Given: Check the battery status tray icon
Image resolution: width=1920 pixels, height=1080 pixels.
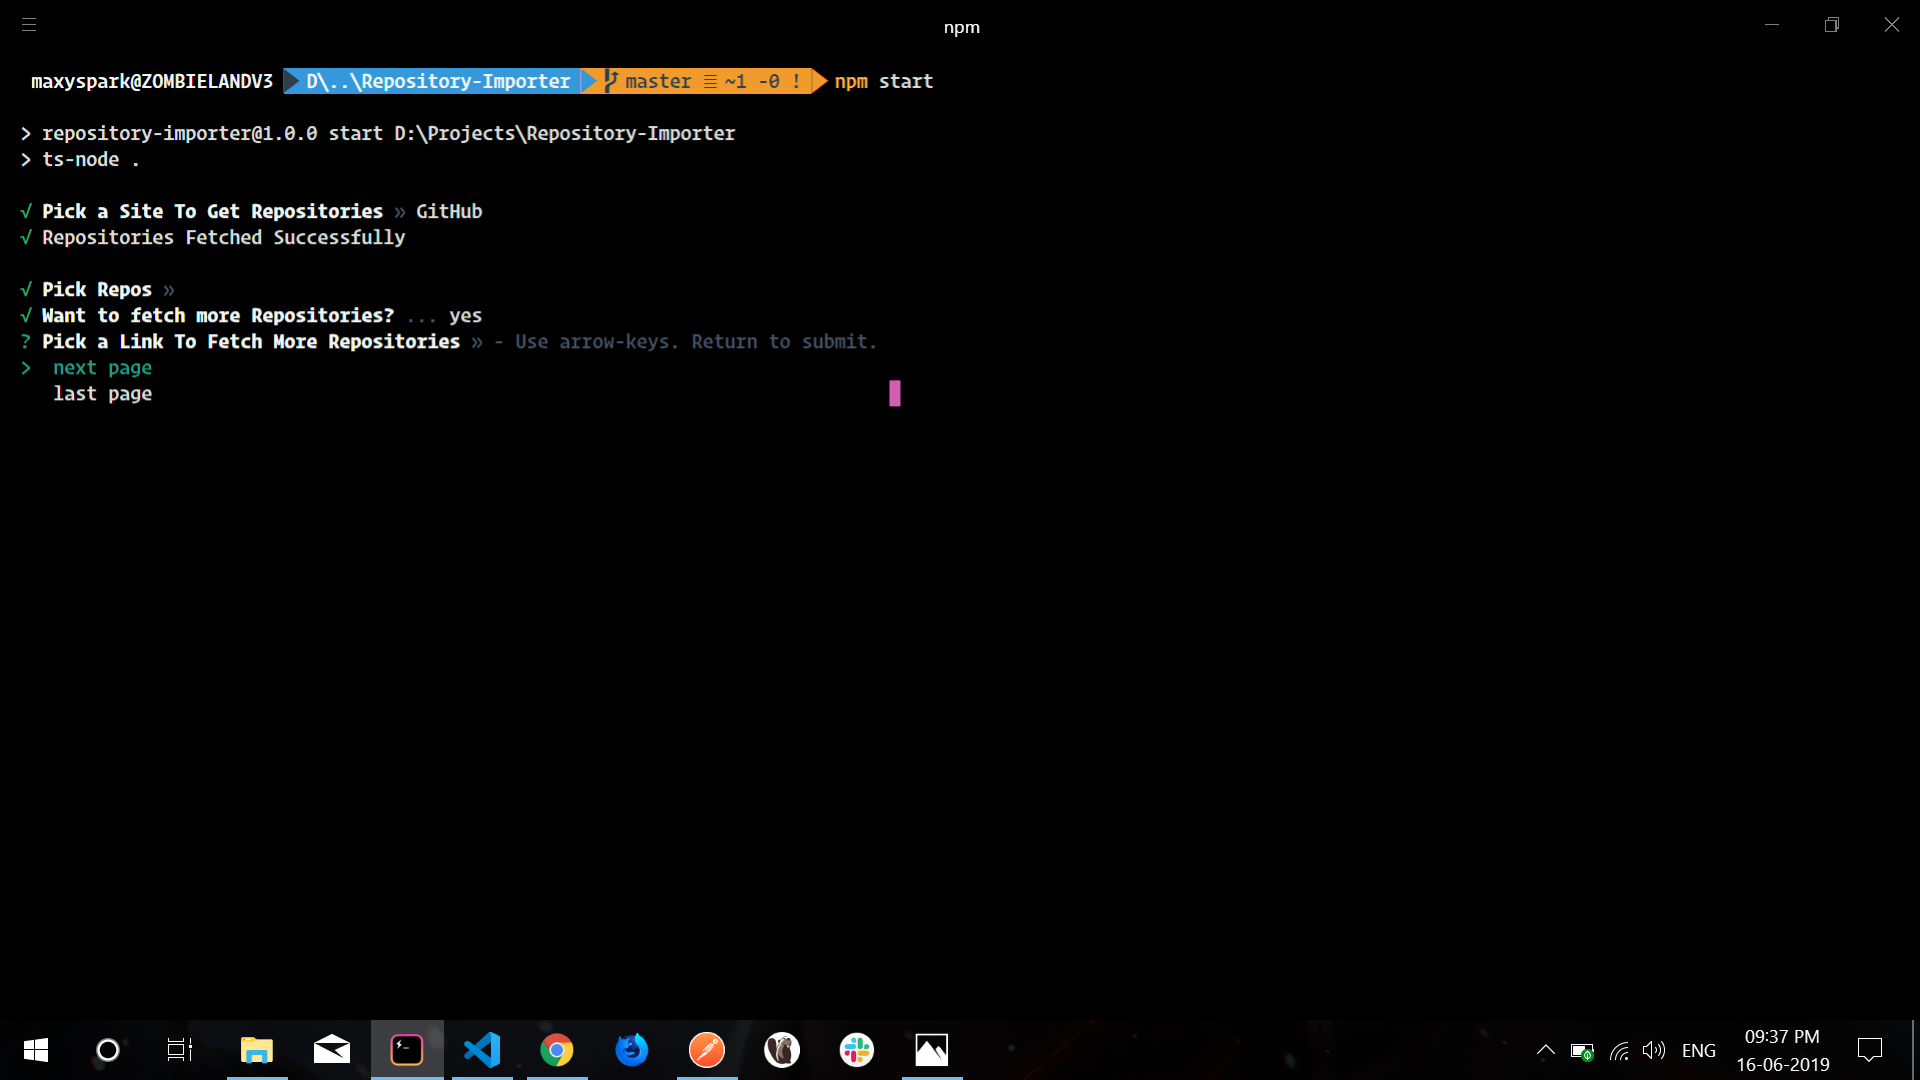Looking at the screenshot, I should (x=1582, y=1051).
